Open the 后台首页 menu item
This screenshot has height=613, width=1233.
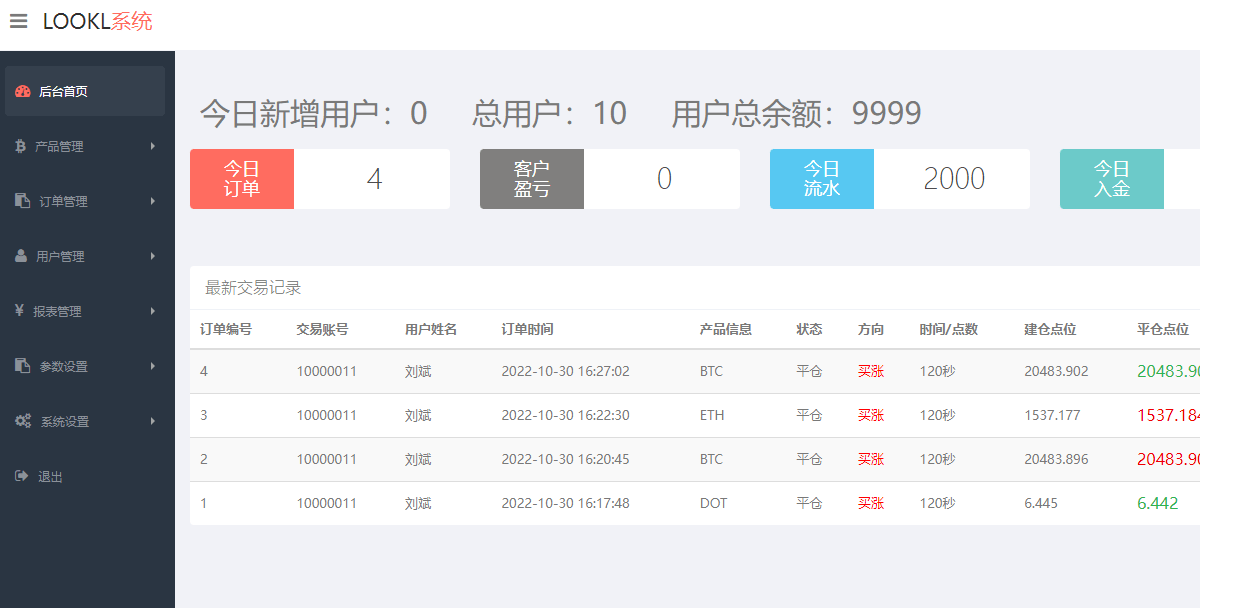[85, 91]
